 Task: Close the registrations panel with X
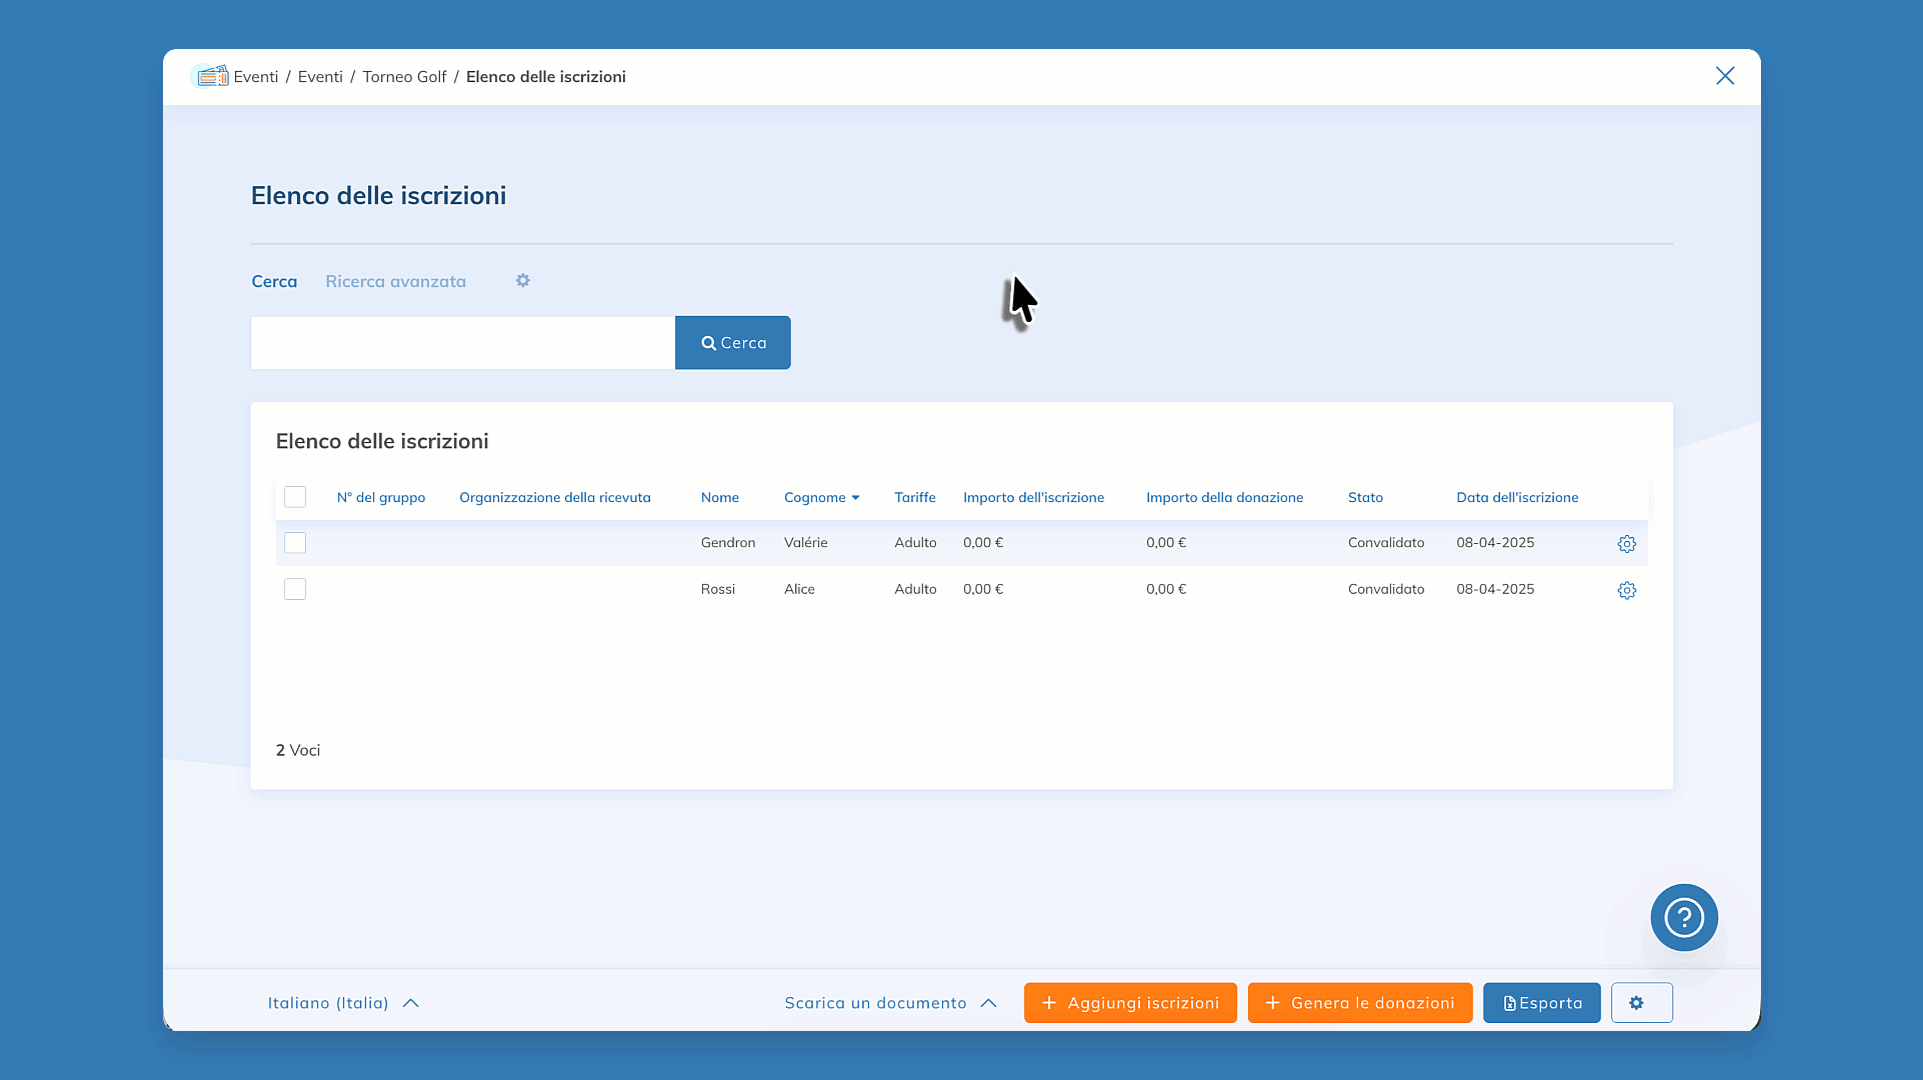pyautogui.click(x=1724, y=76)
